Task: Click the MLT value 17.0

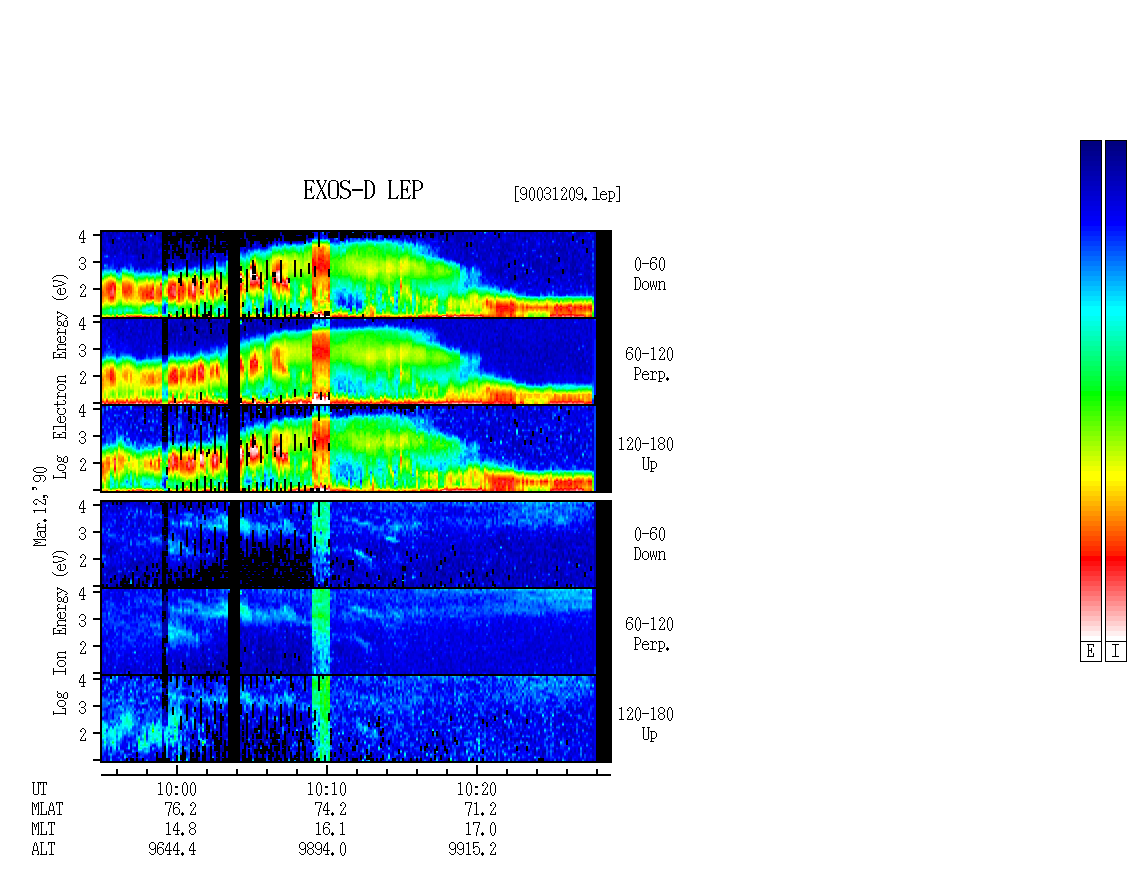Action: pos(480,830)
